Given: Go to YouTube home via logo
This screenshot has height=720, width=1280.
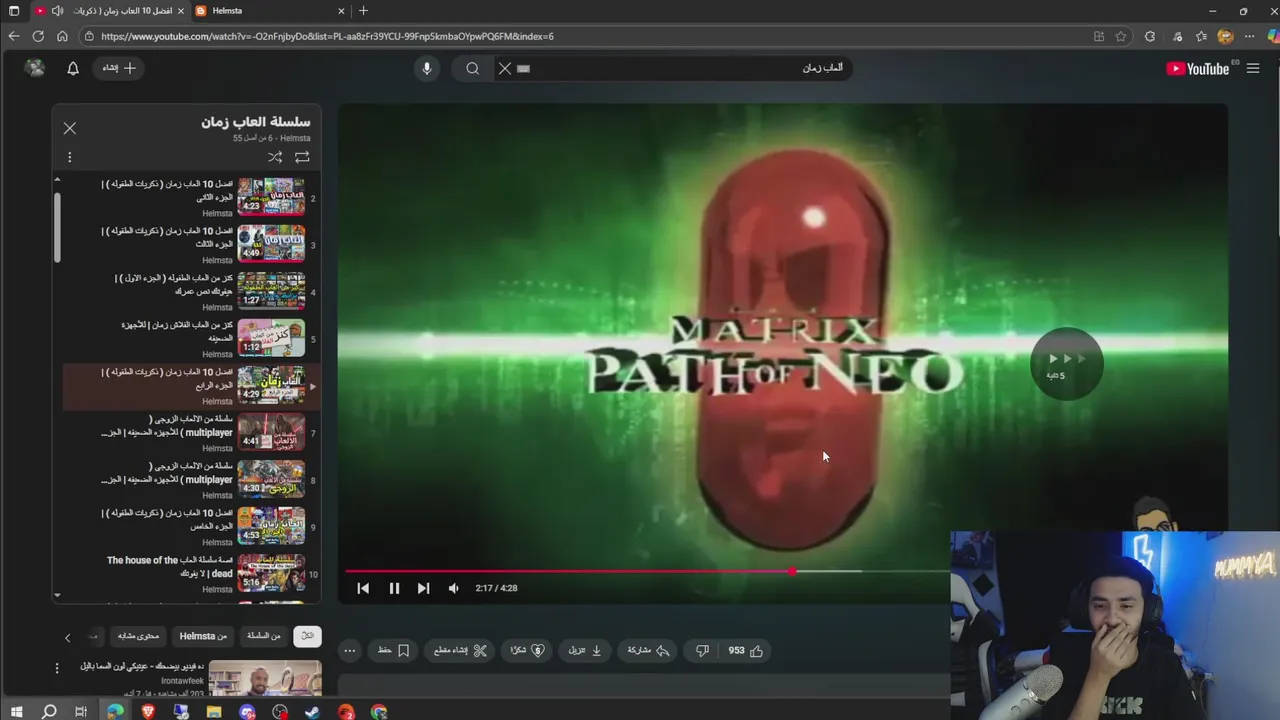Looking at the screenshot, I should 1198,68.
